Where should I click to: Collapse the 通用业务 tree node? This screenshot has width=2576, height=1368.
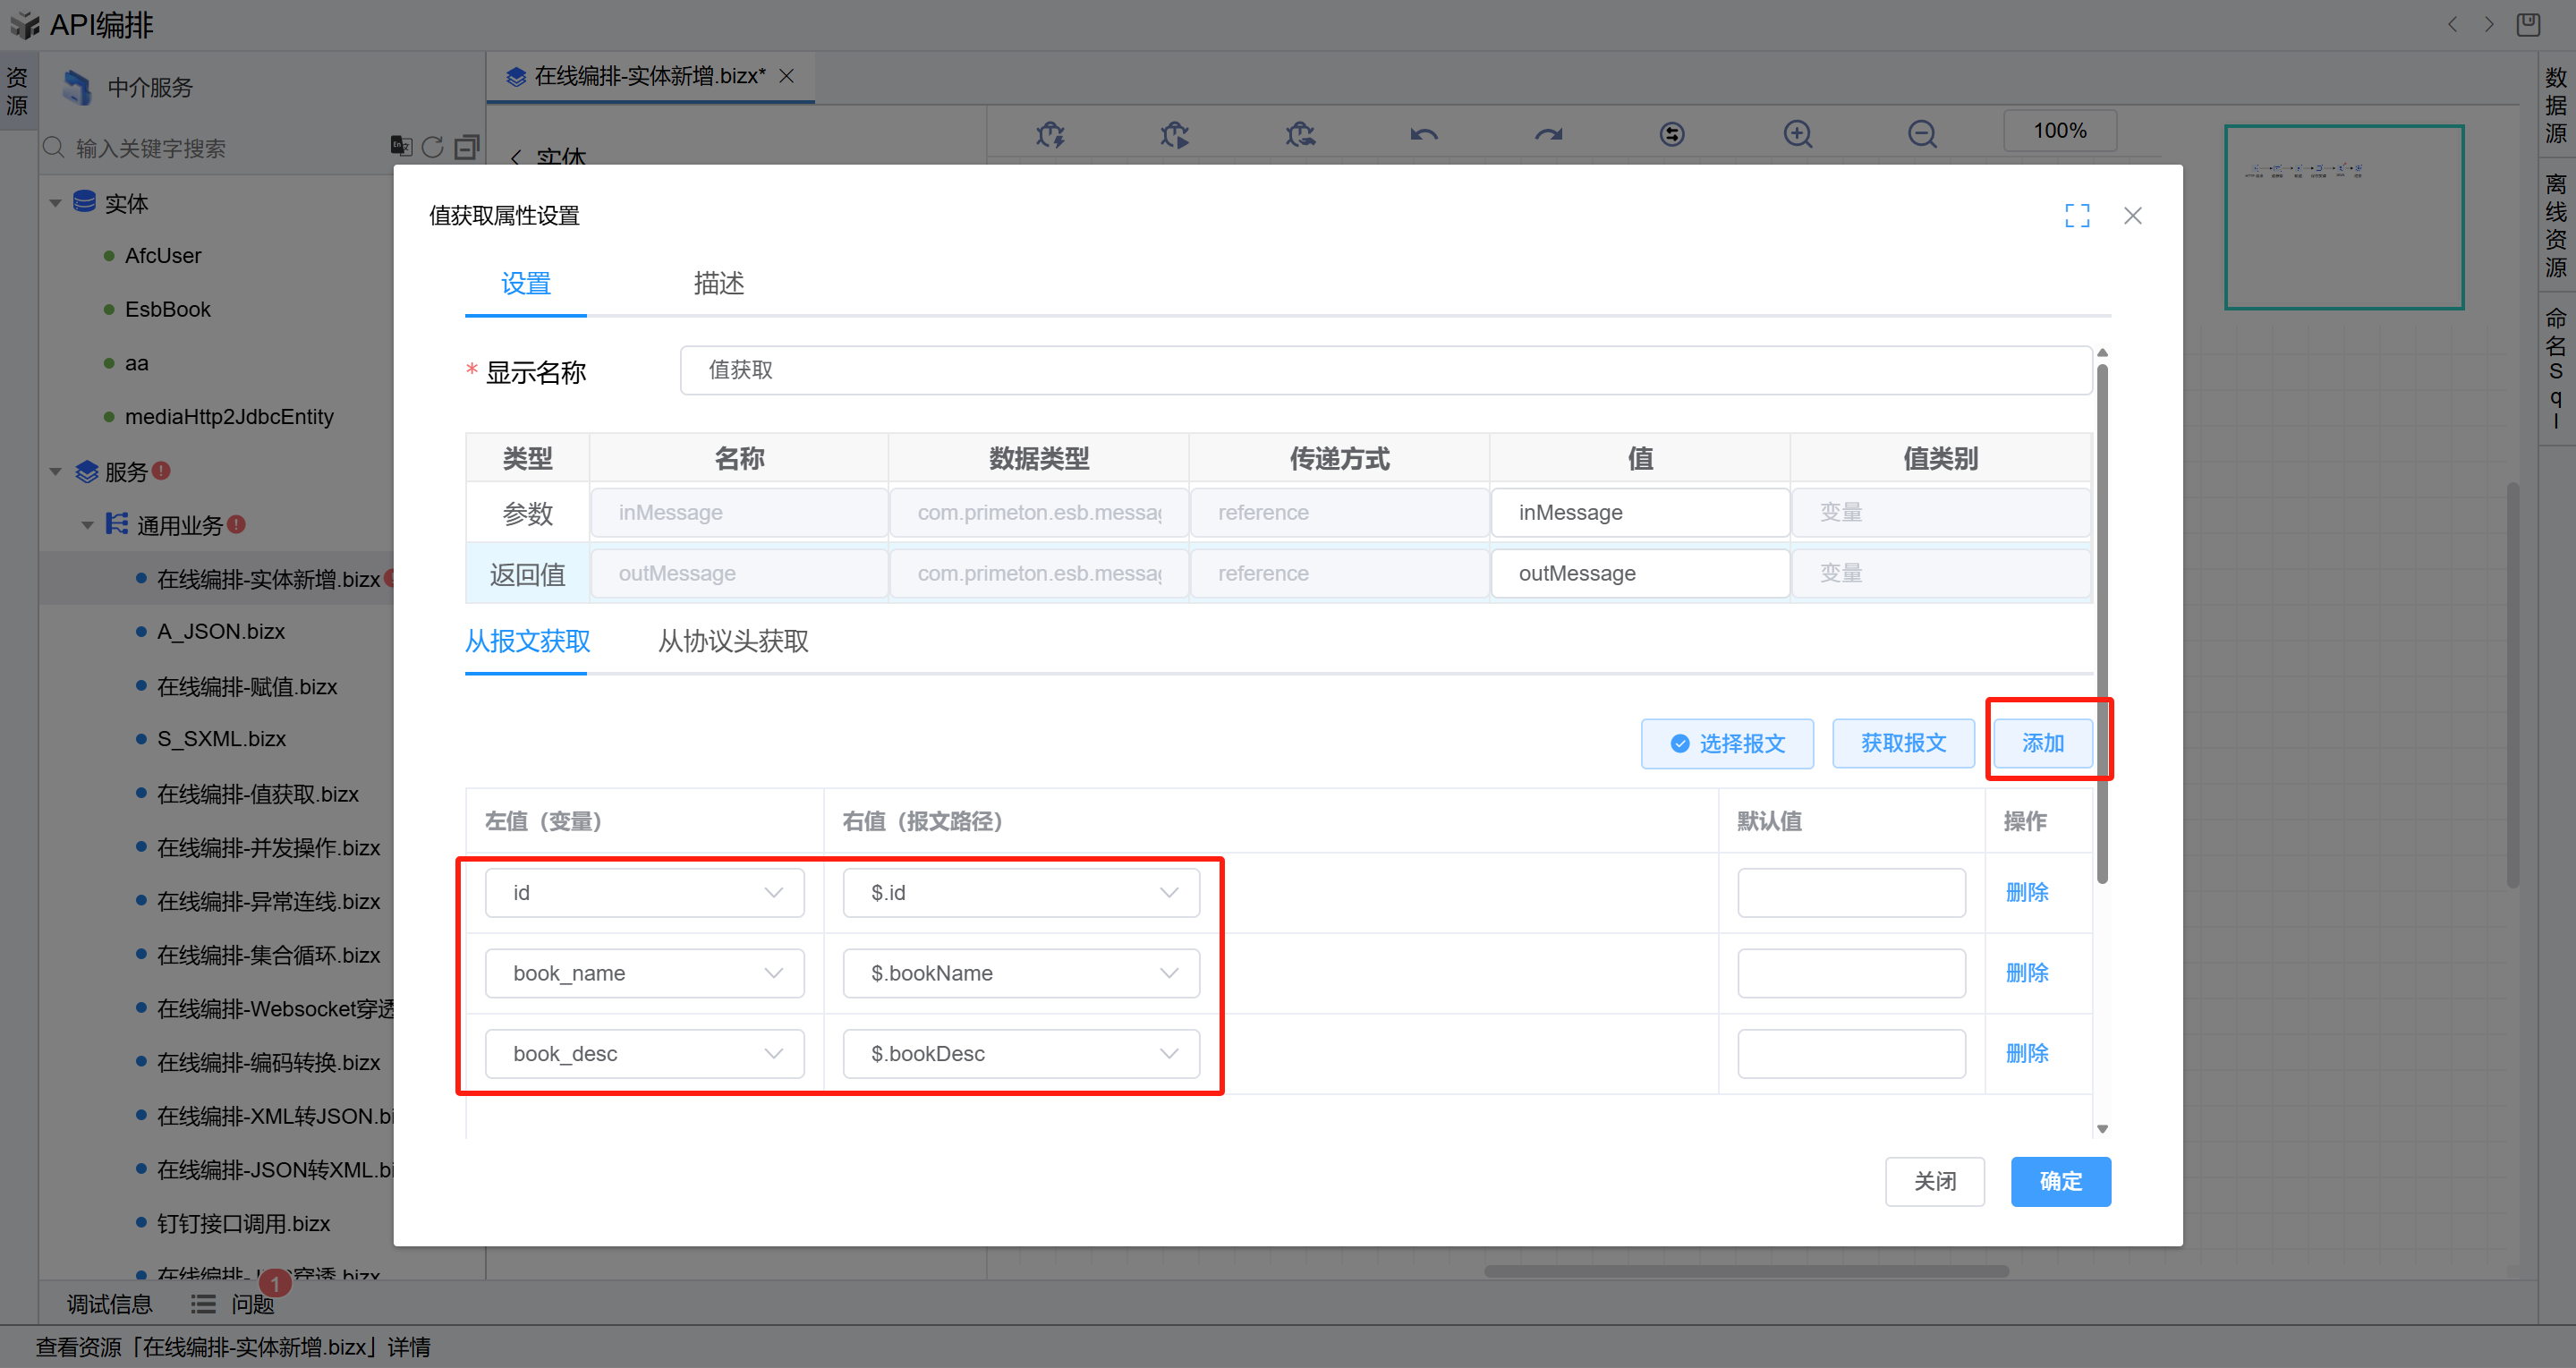(88, 525)
